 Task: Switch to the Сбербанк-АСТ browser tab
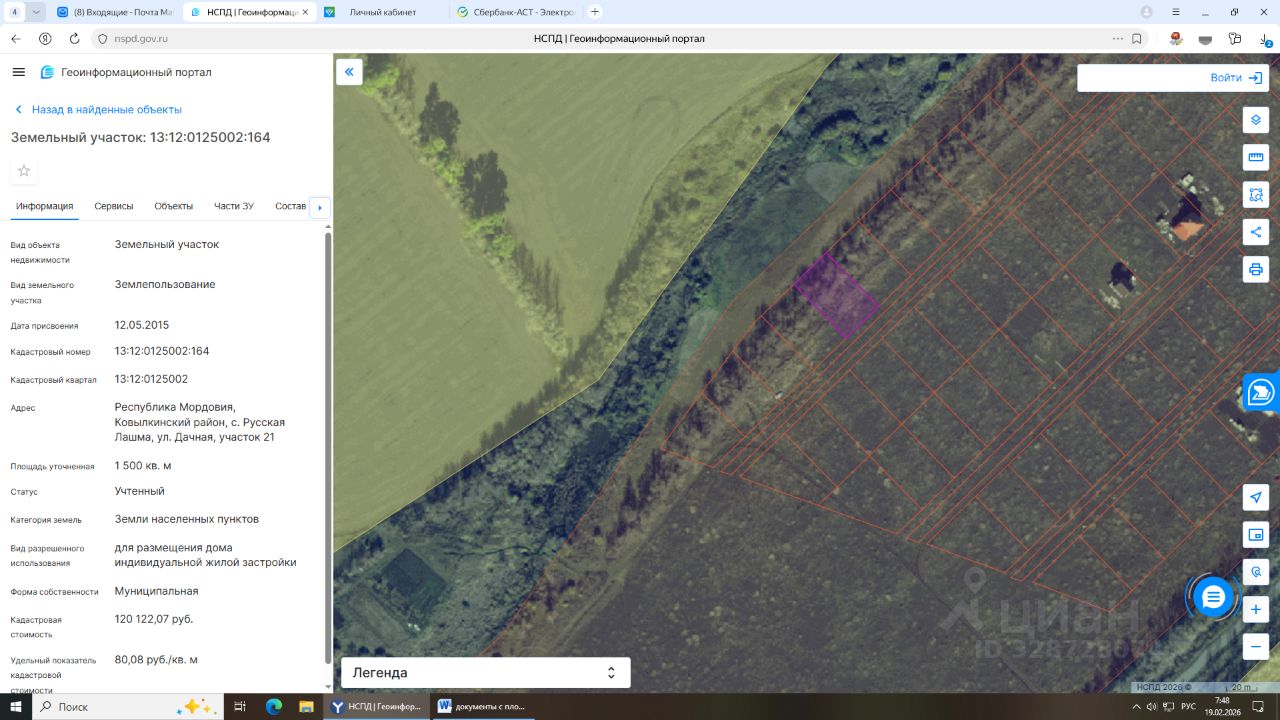[516, 12]
